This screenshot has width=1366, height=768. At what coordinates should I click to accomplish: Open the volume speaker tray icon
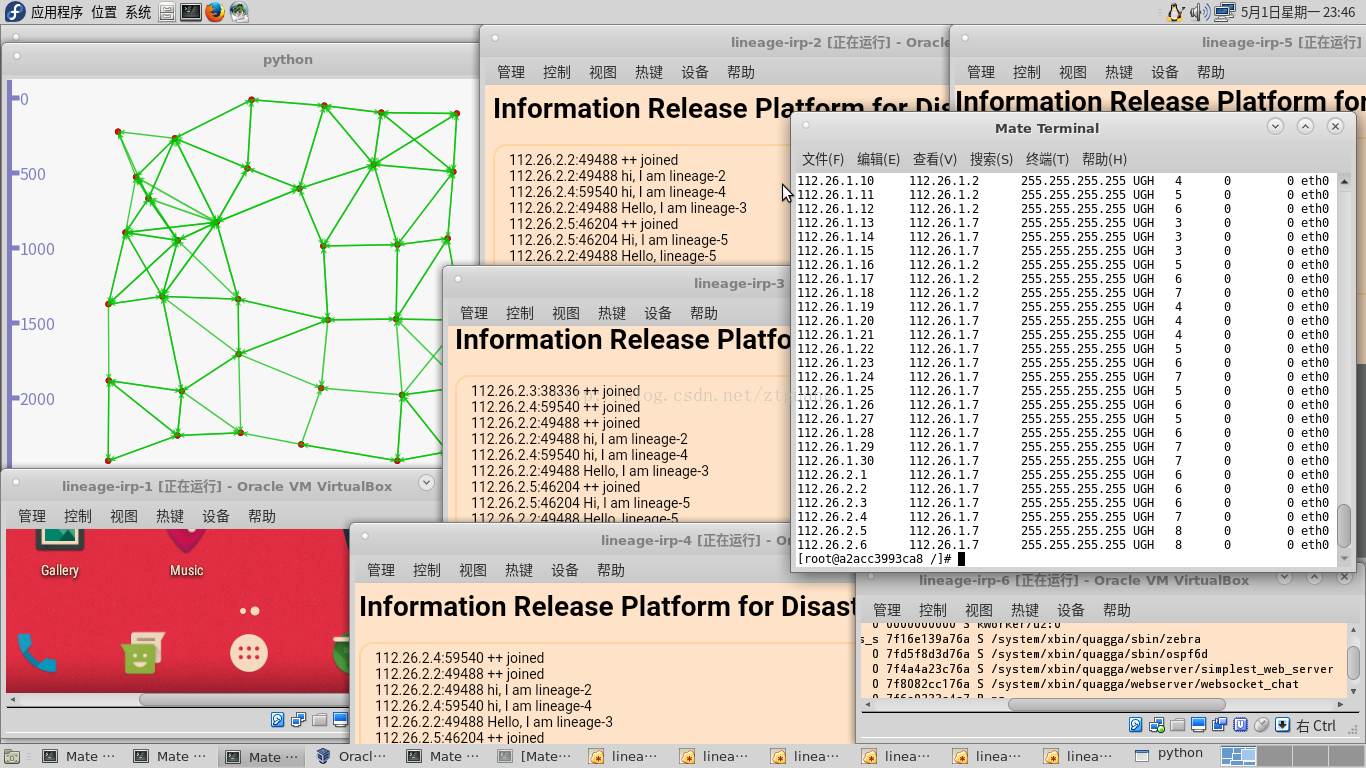click(x=1200, y=12)
